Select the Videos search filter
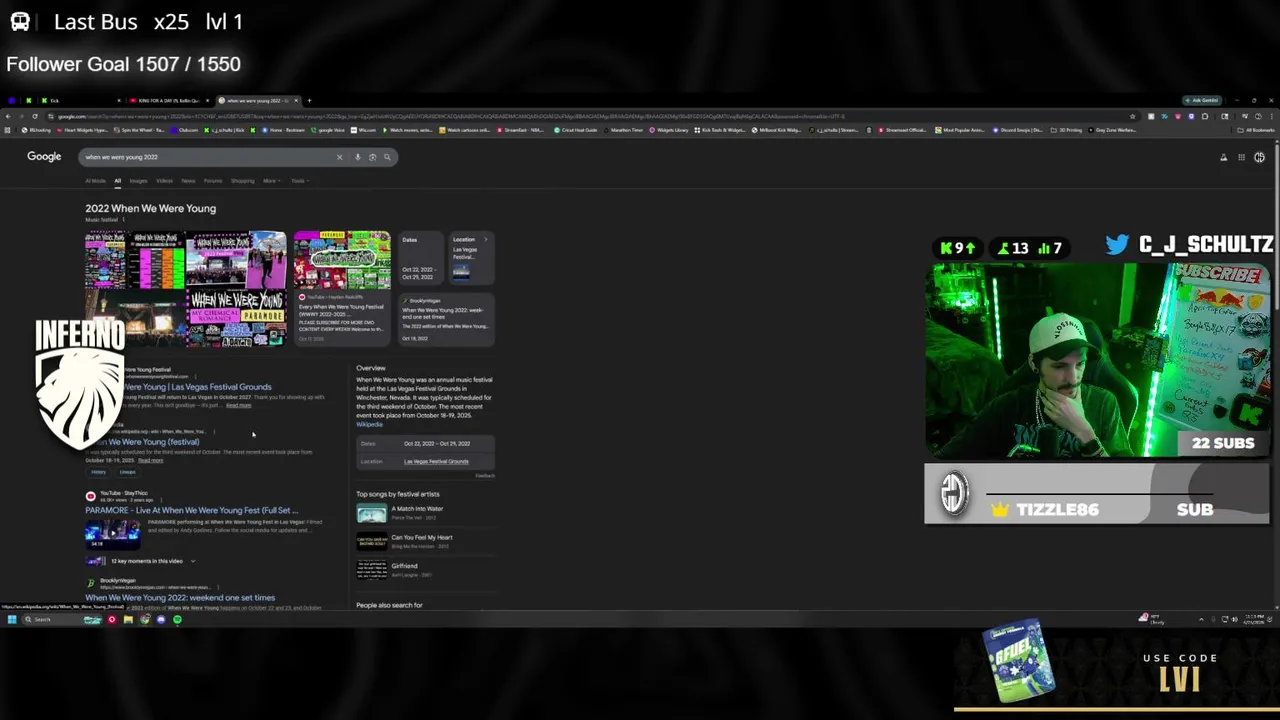This screenshot has height=720, width=1280. point(164,181)
